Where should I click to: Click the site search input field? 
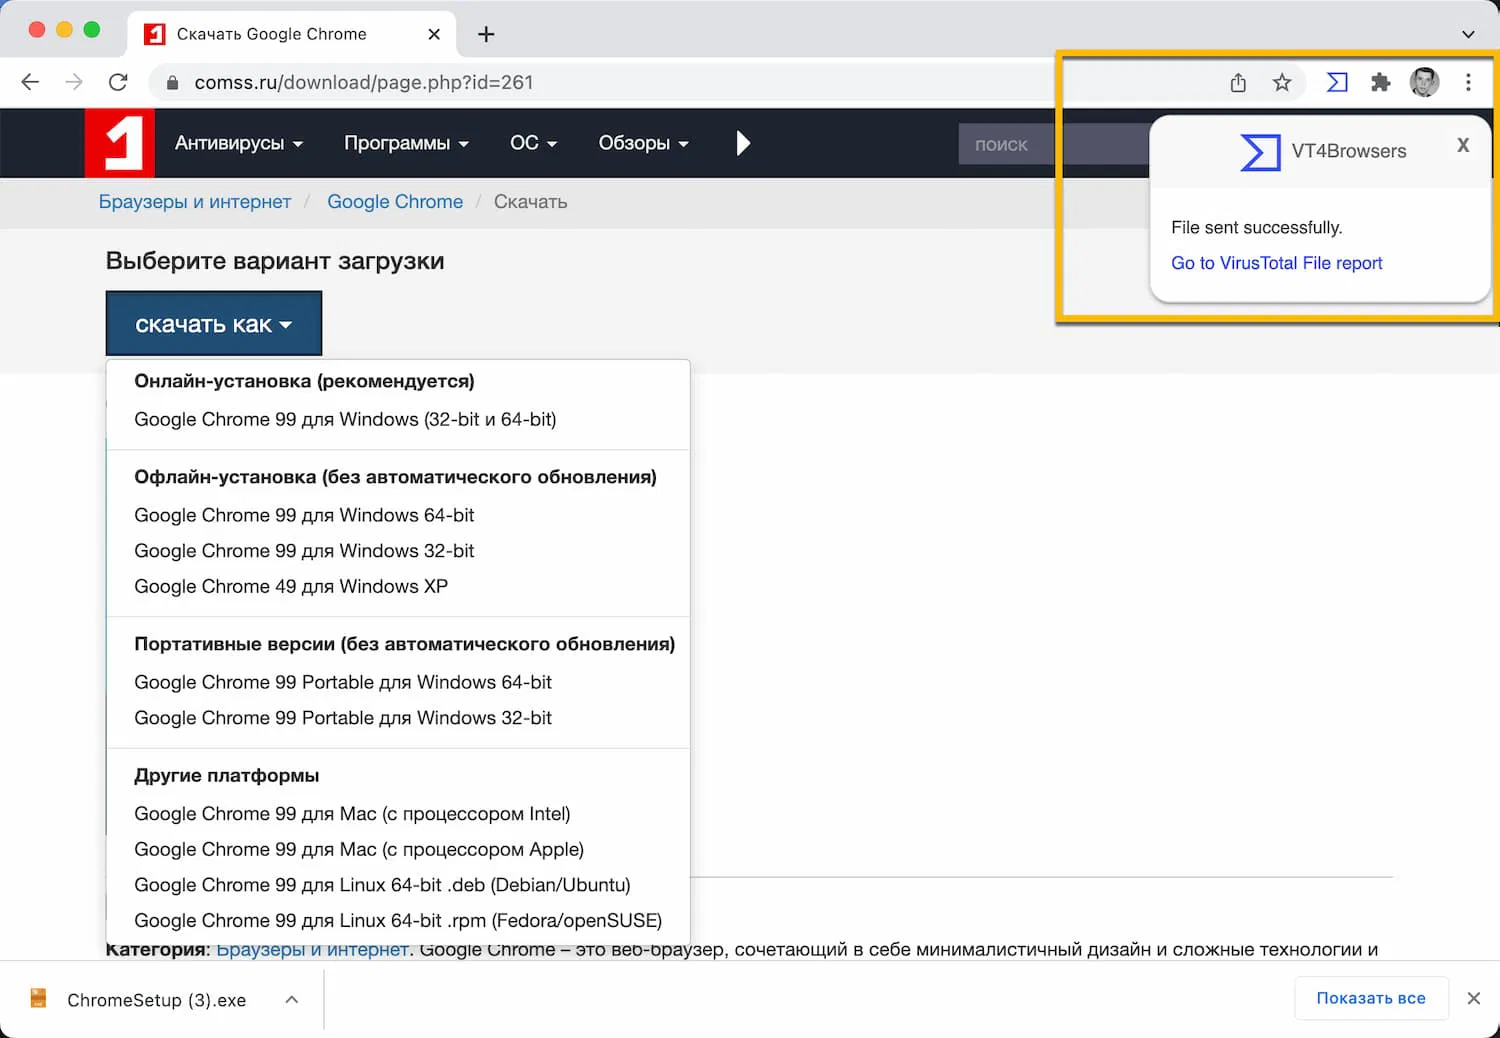(x=1050, y=144)
